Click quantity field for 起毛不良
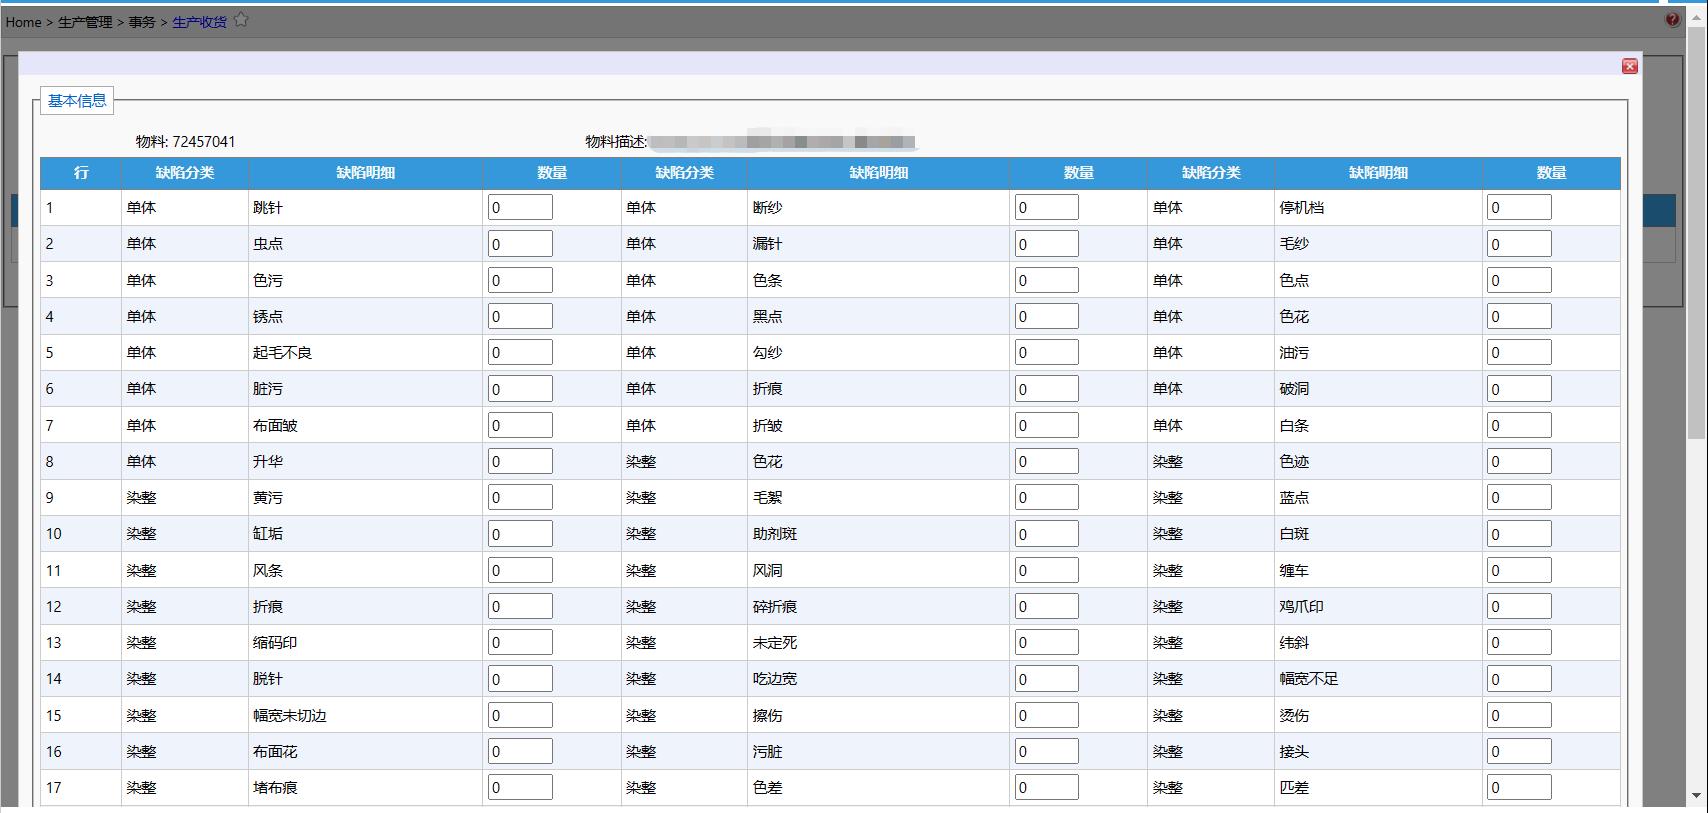 pyautogui.click(x=520, y=352)
